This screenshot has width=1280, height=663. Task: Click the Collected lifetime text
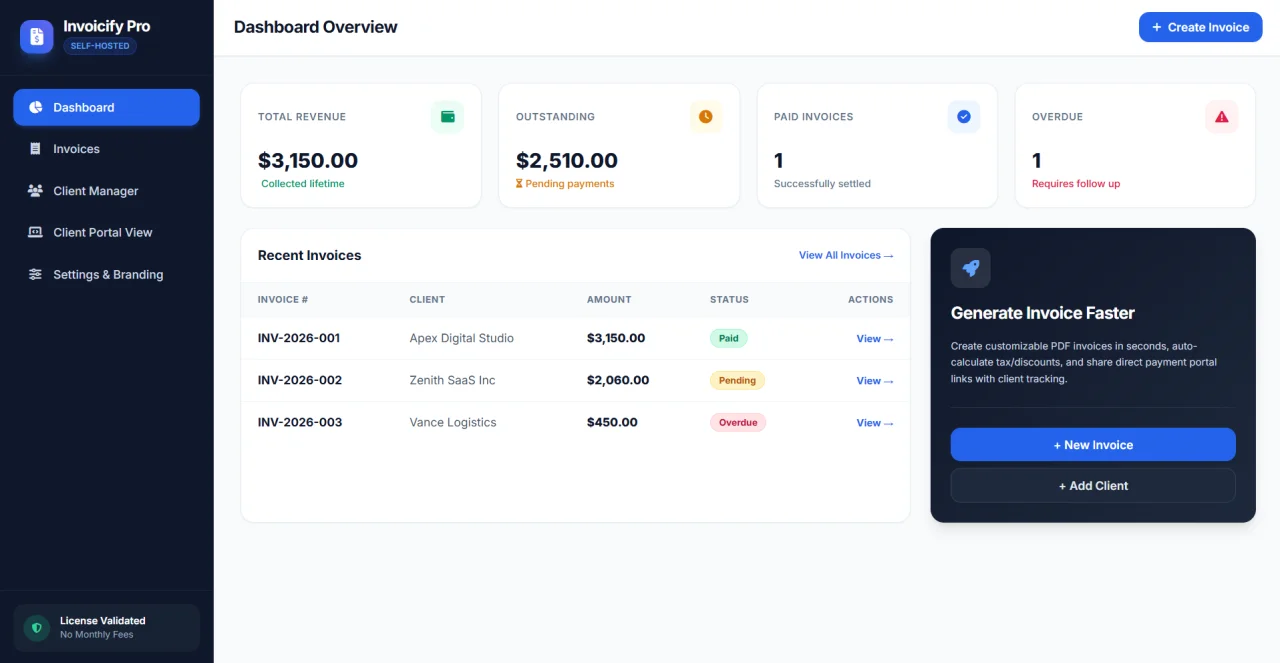303,184
